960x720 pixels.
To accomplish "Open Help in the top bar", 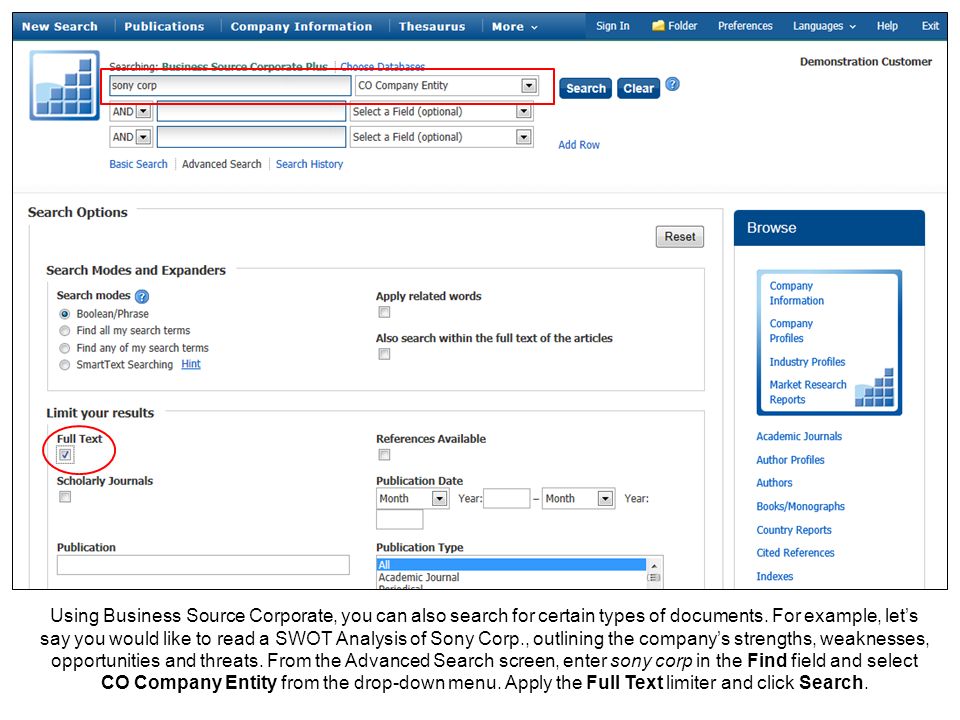I will tap(887, 26).
